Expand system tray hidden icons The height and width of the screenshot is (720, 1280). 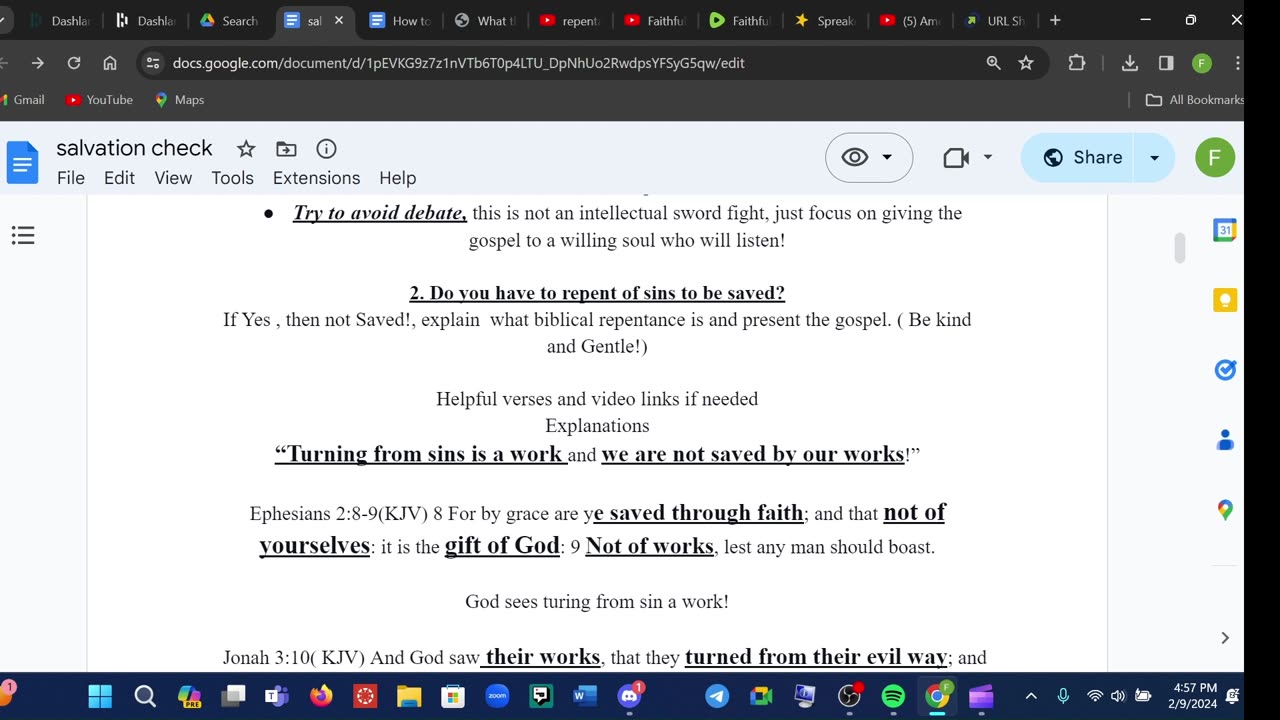[x=1031, y=696]
